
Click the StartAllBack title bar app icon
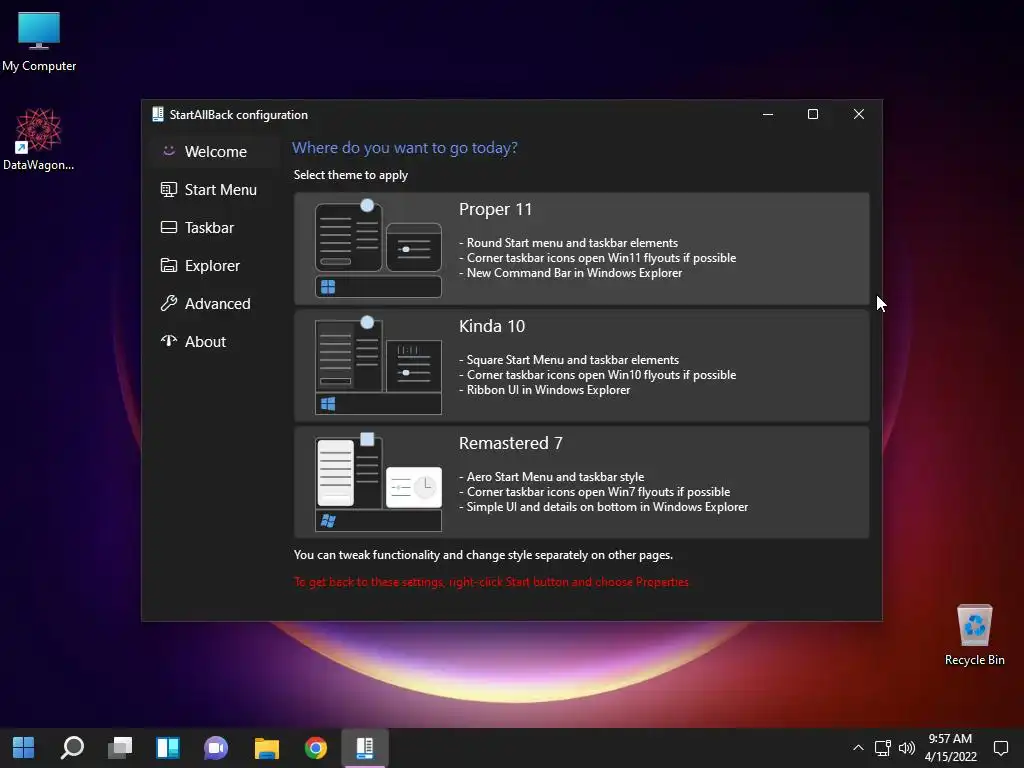(x=157, y=114)
